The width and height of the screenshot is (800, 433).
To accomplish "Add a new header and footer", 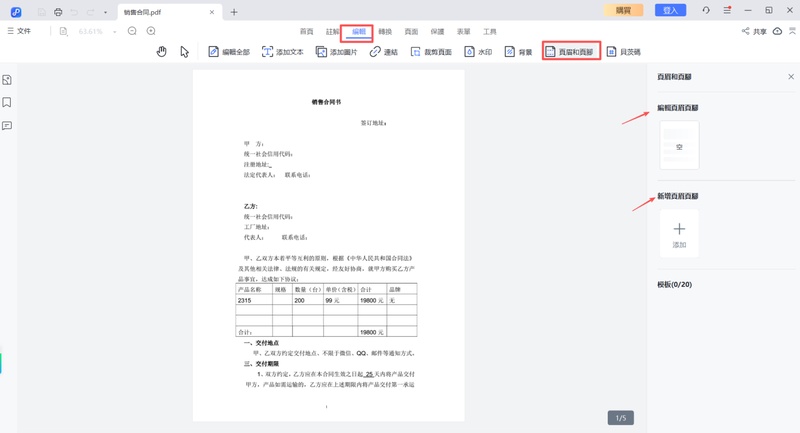I will click(x=679, y=234).
